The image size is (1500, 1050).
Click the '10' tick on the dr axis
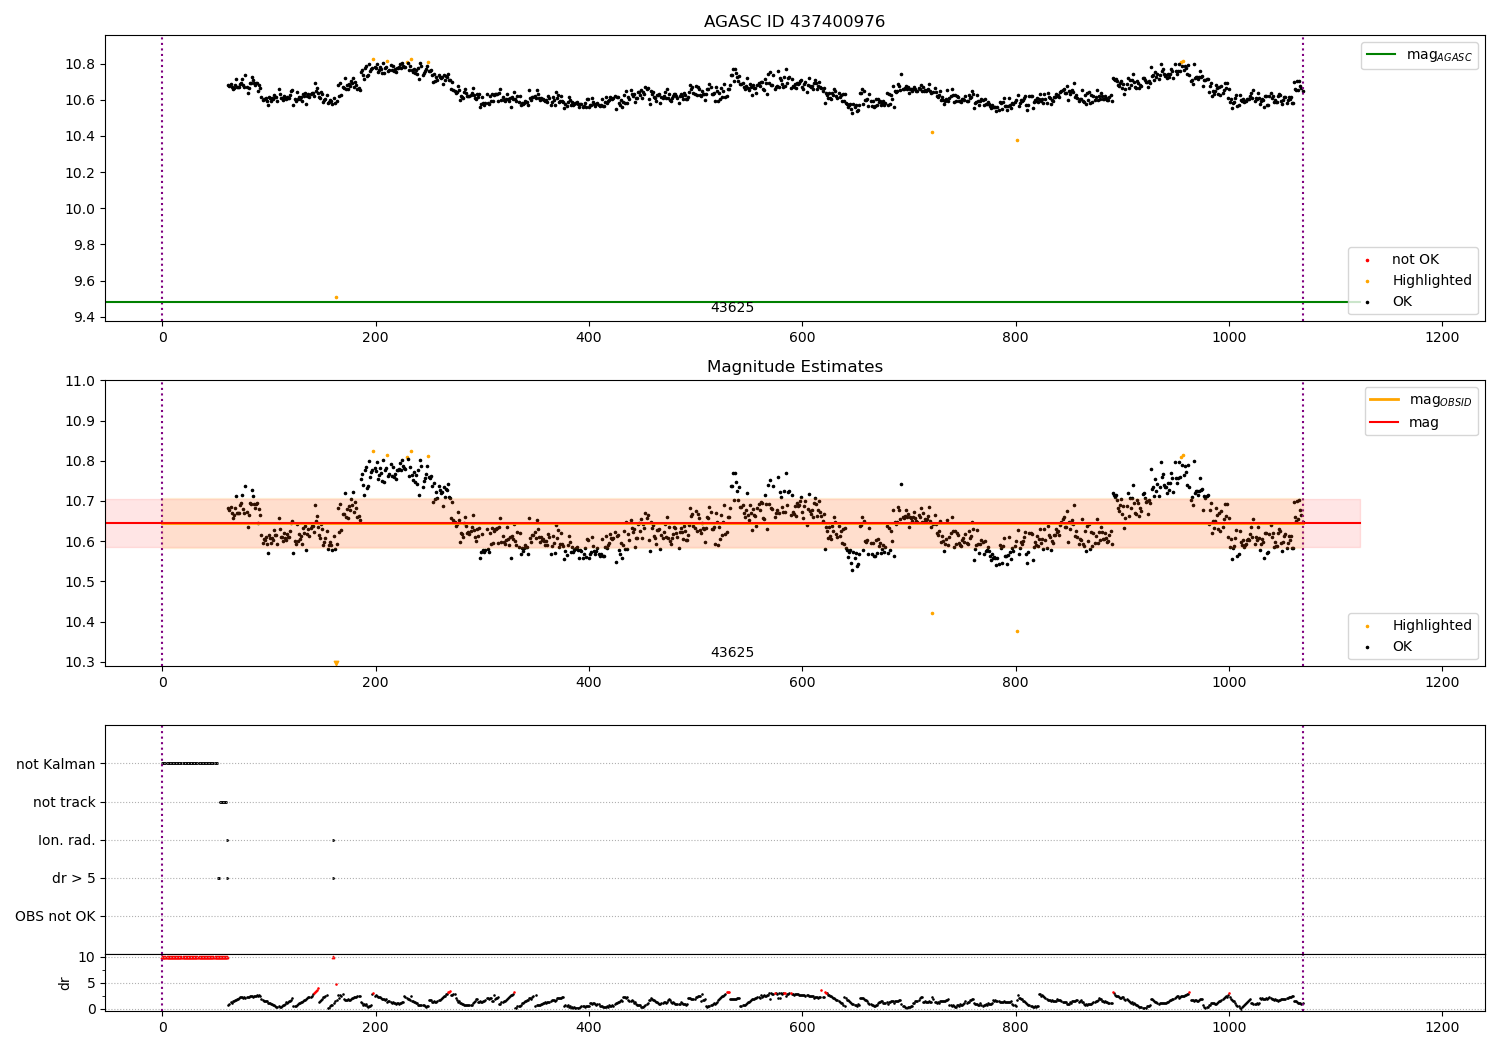(x=86, y=957)
